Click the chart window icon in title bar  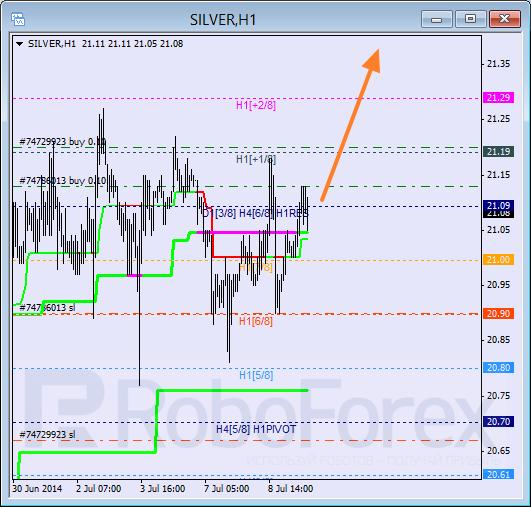tap(18, 19)
